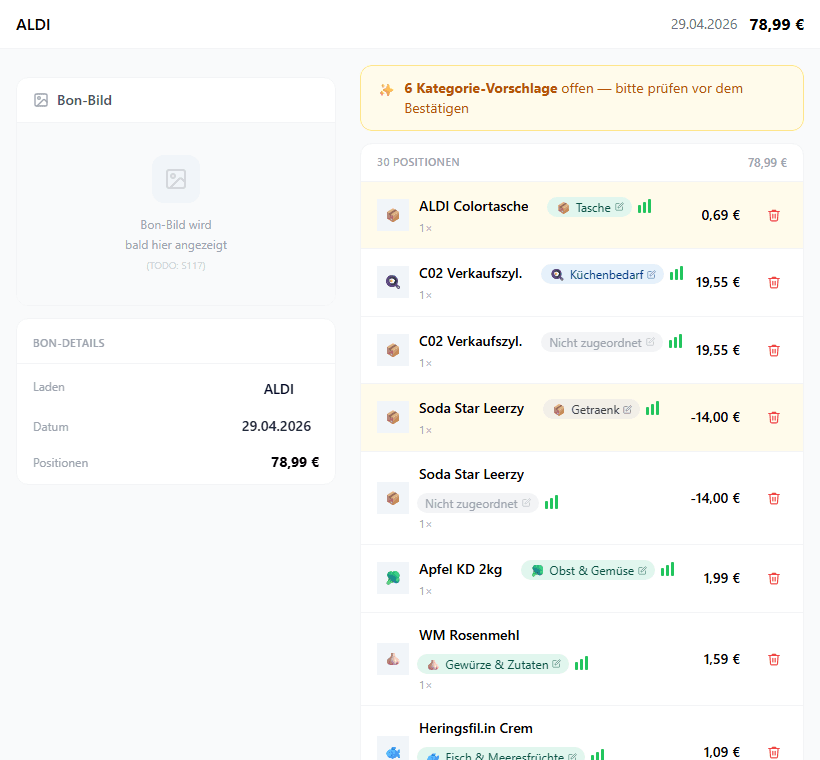820x760 pixels.
Task: Click the confidence bars next to Obst & Gemüse
Action: click(x=667, y=569)
